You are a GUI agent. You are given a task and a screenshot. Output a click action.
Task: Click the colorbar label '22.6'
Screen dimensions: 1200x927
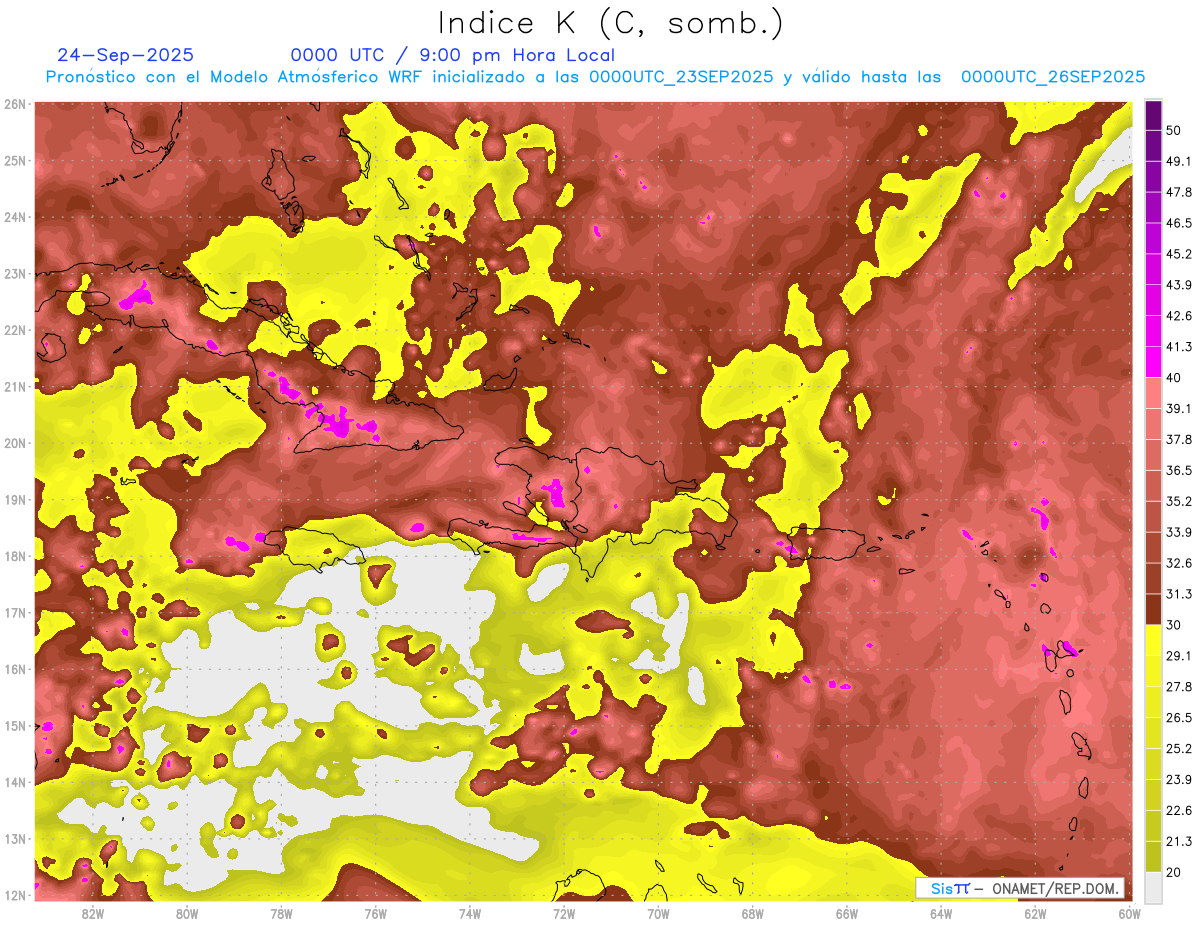(x=1179, y=811)
